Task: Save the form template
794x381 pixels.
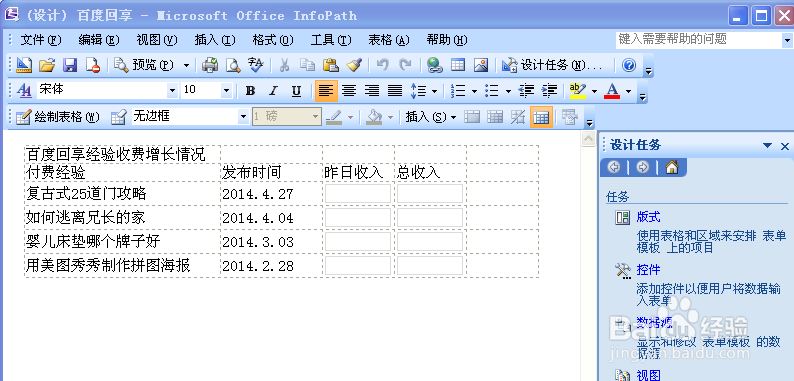Action: (x=70, y=65)
